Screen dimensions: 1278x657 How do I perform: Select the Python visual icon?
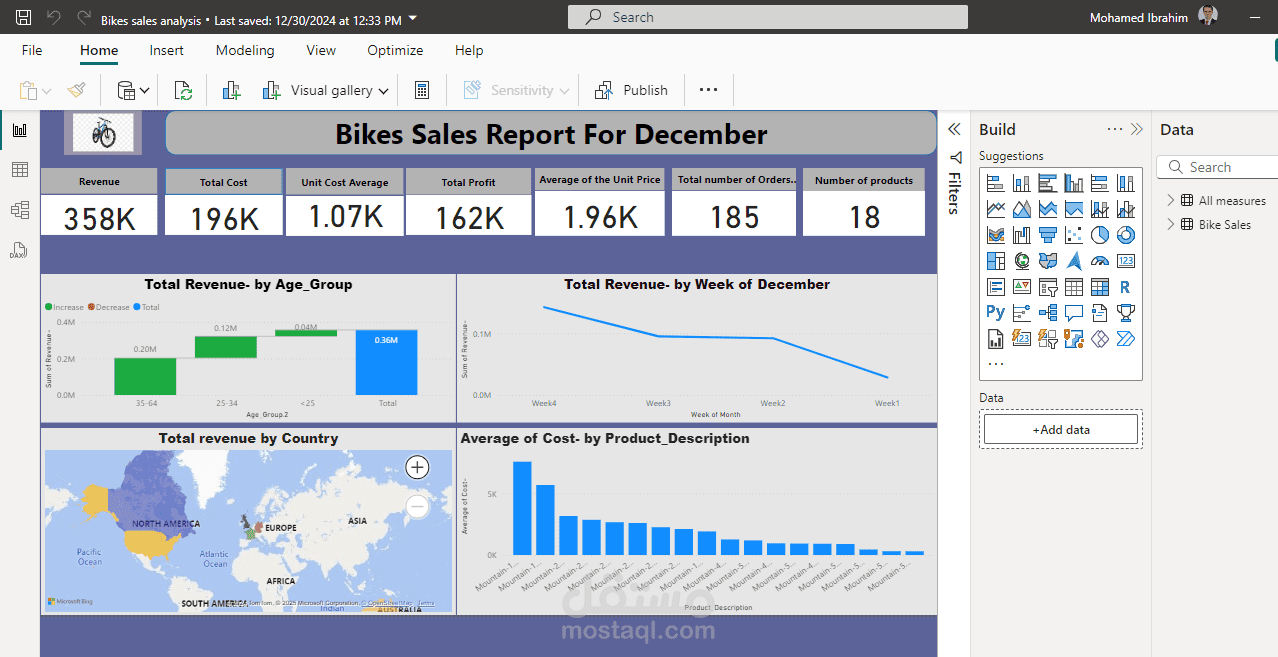(x=995, y=312)
